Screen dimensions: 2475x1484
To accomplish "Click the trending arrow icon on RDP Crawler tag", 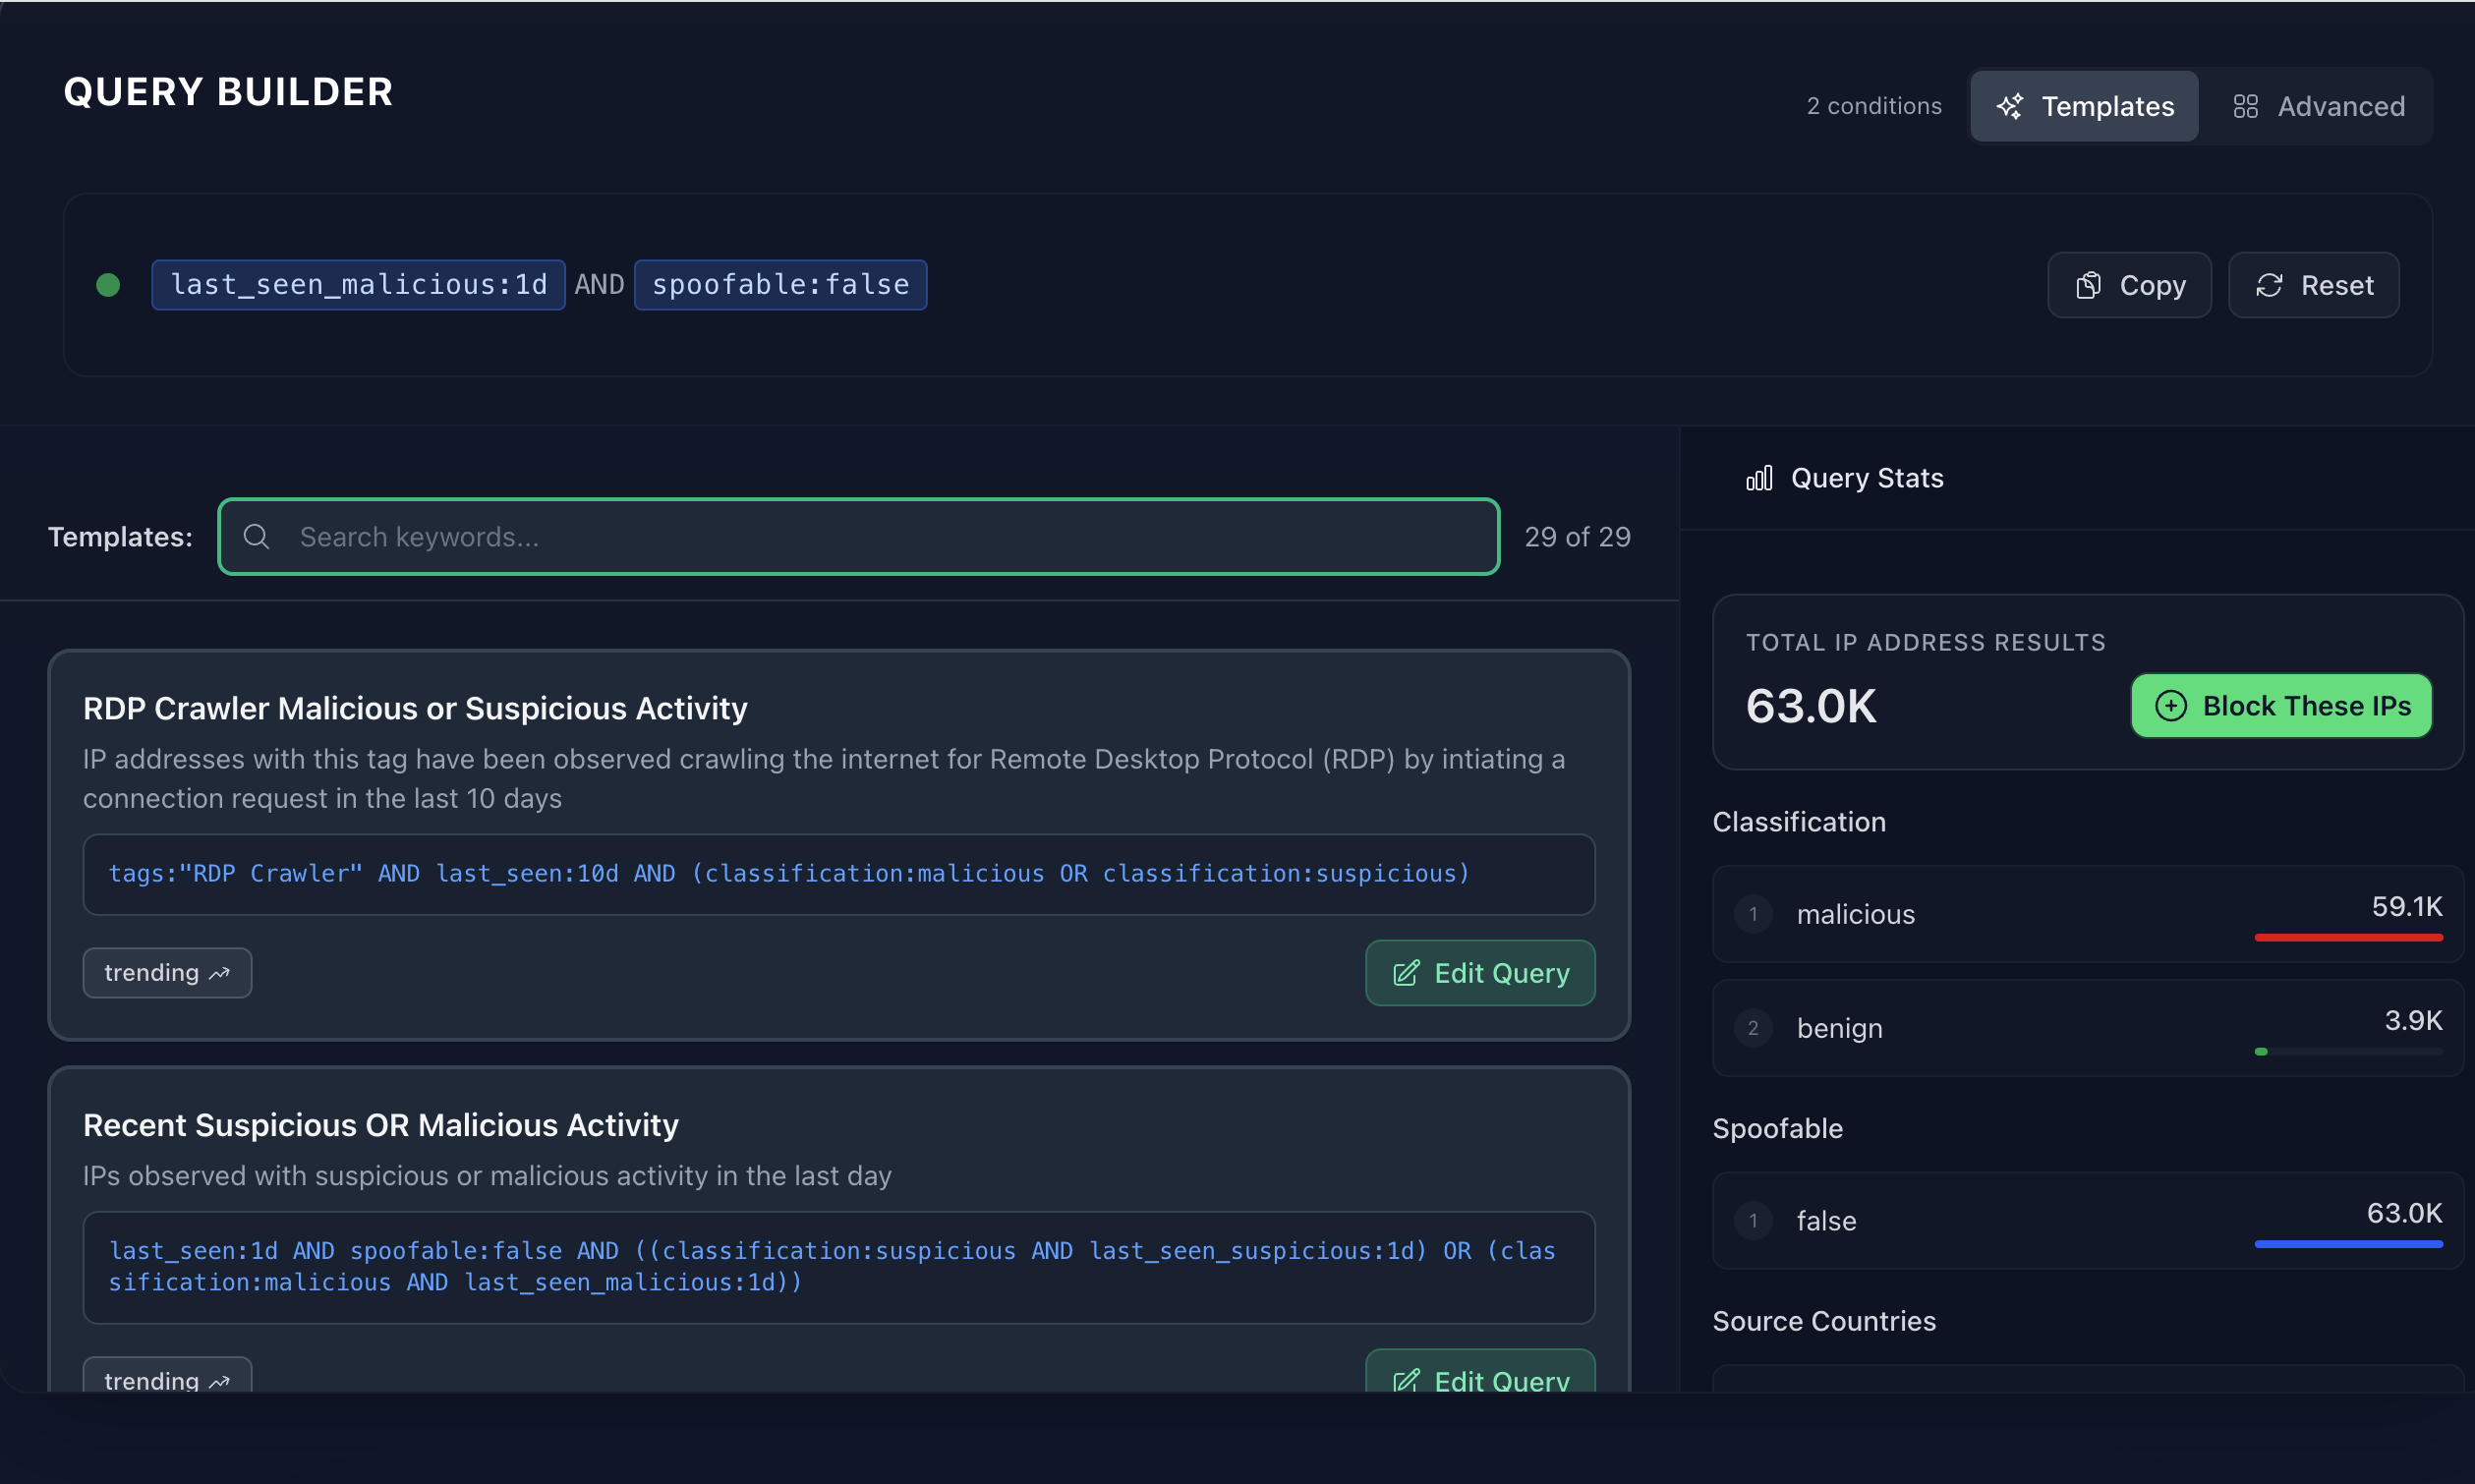I will [x=220, y=973].
